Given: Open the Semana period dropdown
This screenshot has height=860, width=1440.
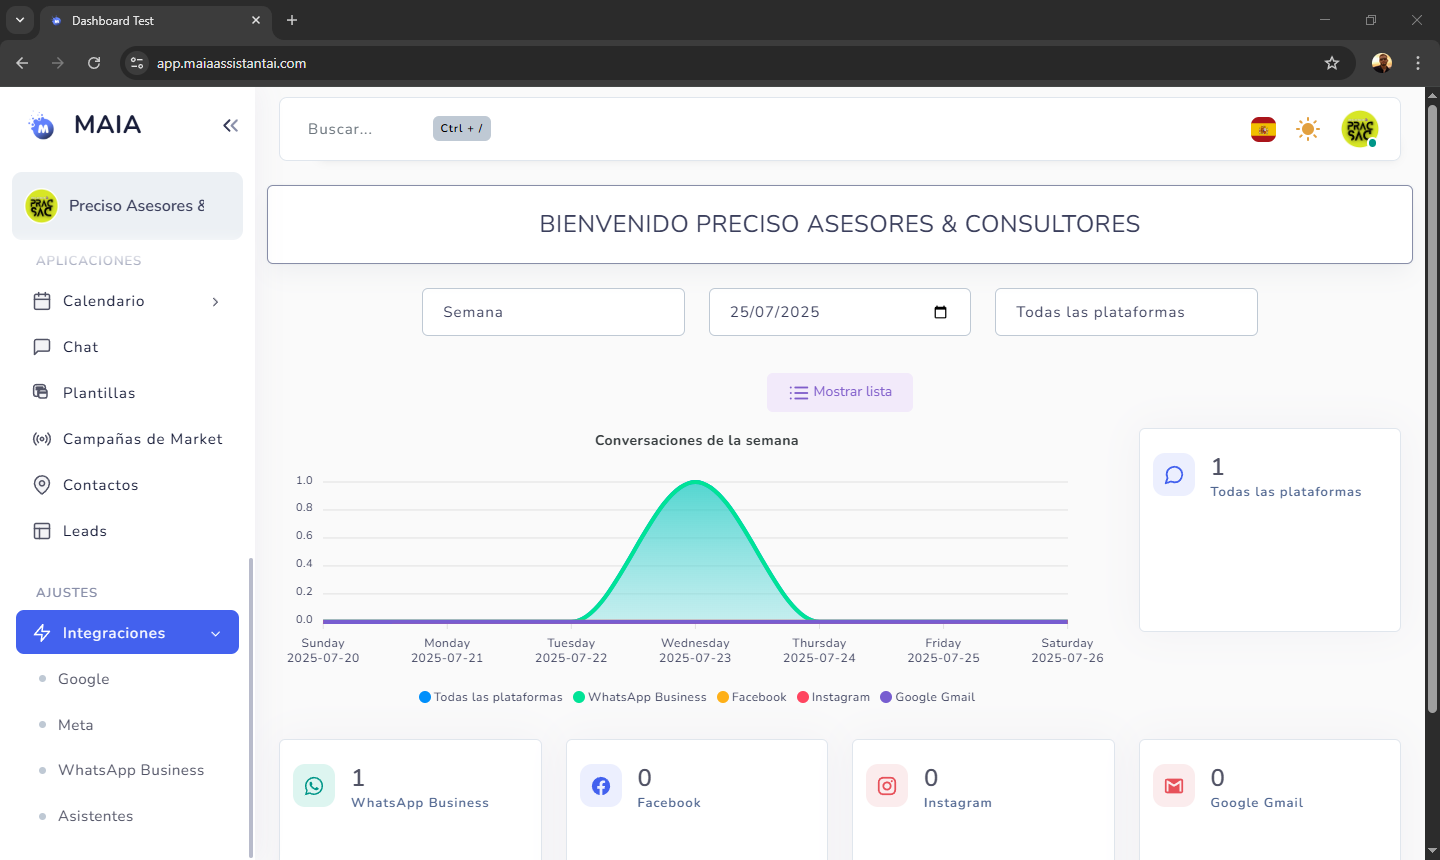Looking at the screenshot, I should point(553,312).
